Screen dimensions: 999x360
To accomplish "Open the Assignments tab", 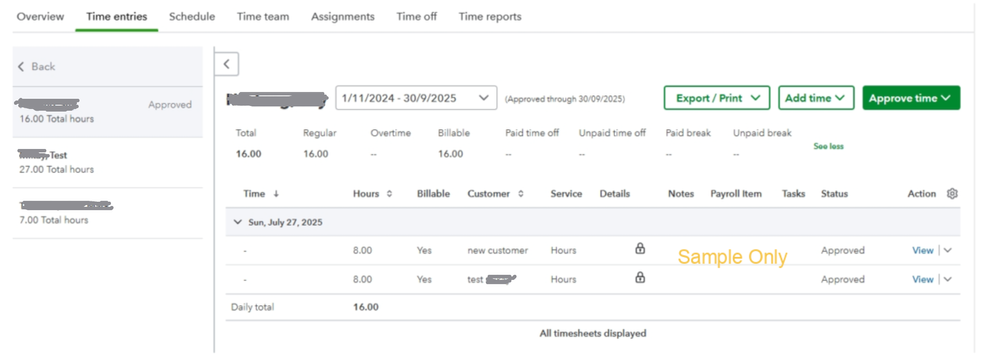I will click(x=343, y=17).
